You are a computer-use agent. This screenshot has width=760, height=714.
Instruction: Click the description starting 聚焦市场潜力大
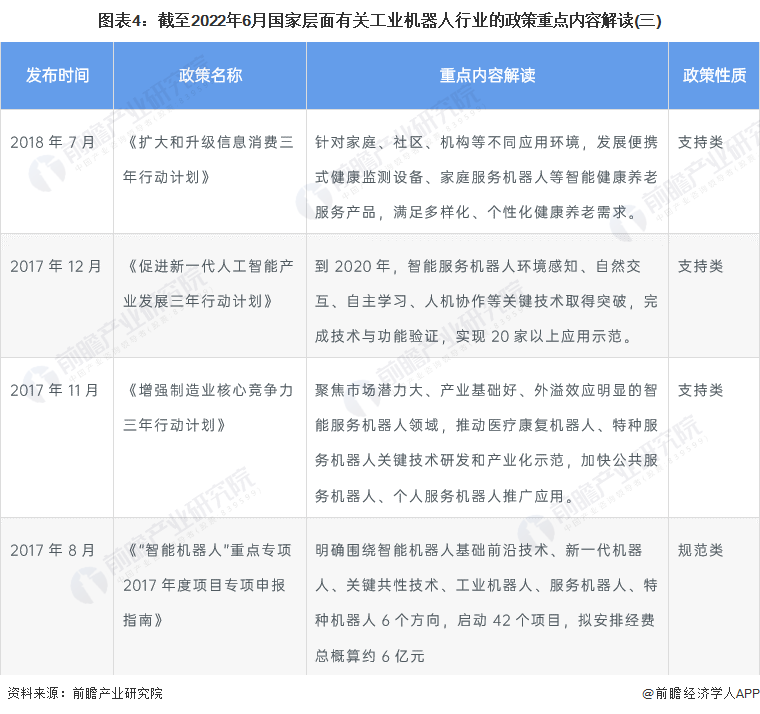(x=486, y=443)
